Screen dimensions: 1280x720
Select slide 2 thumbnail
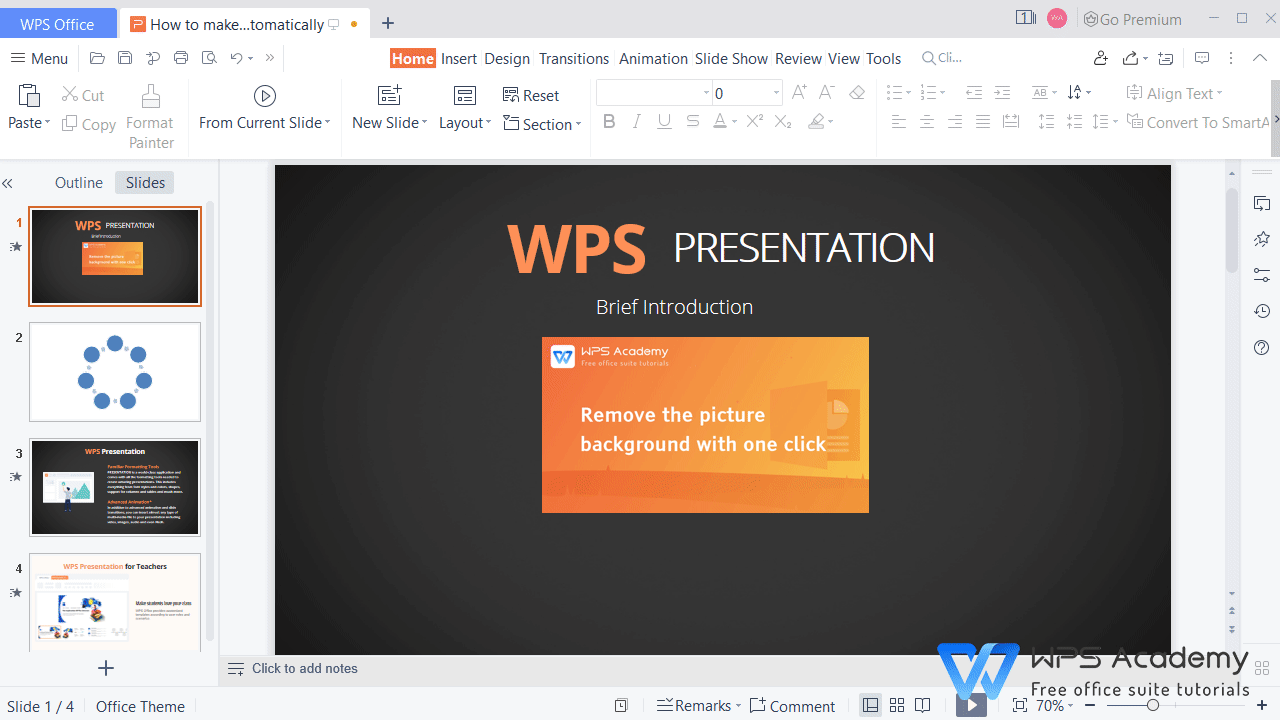pos(115,372)
